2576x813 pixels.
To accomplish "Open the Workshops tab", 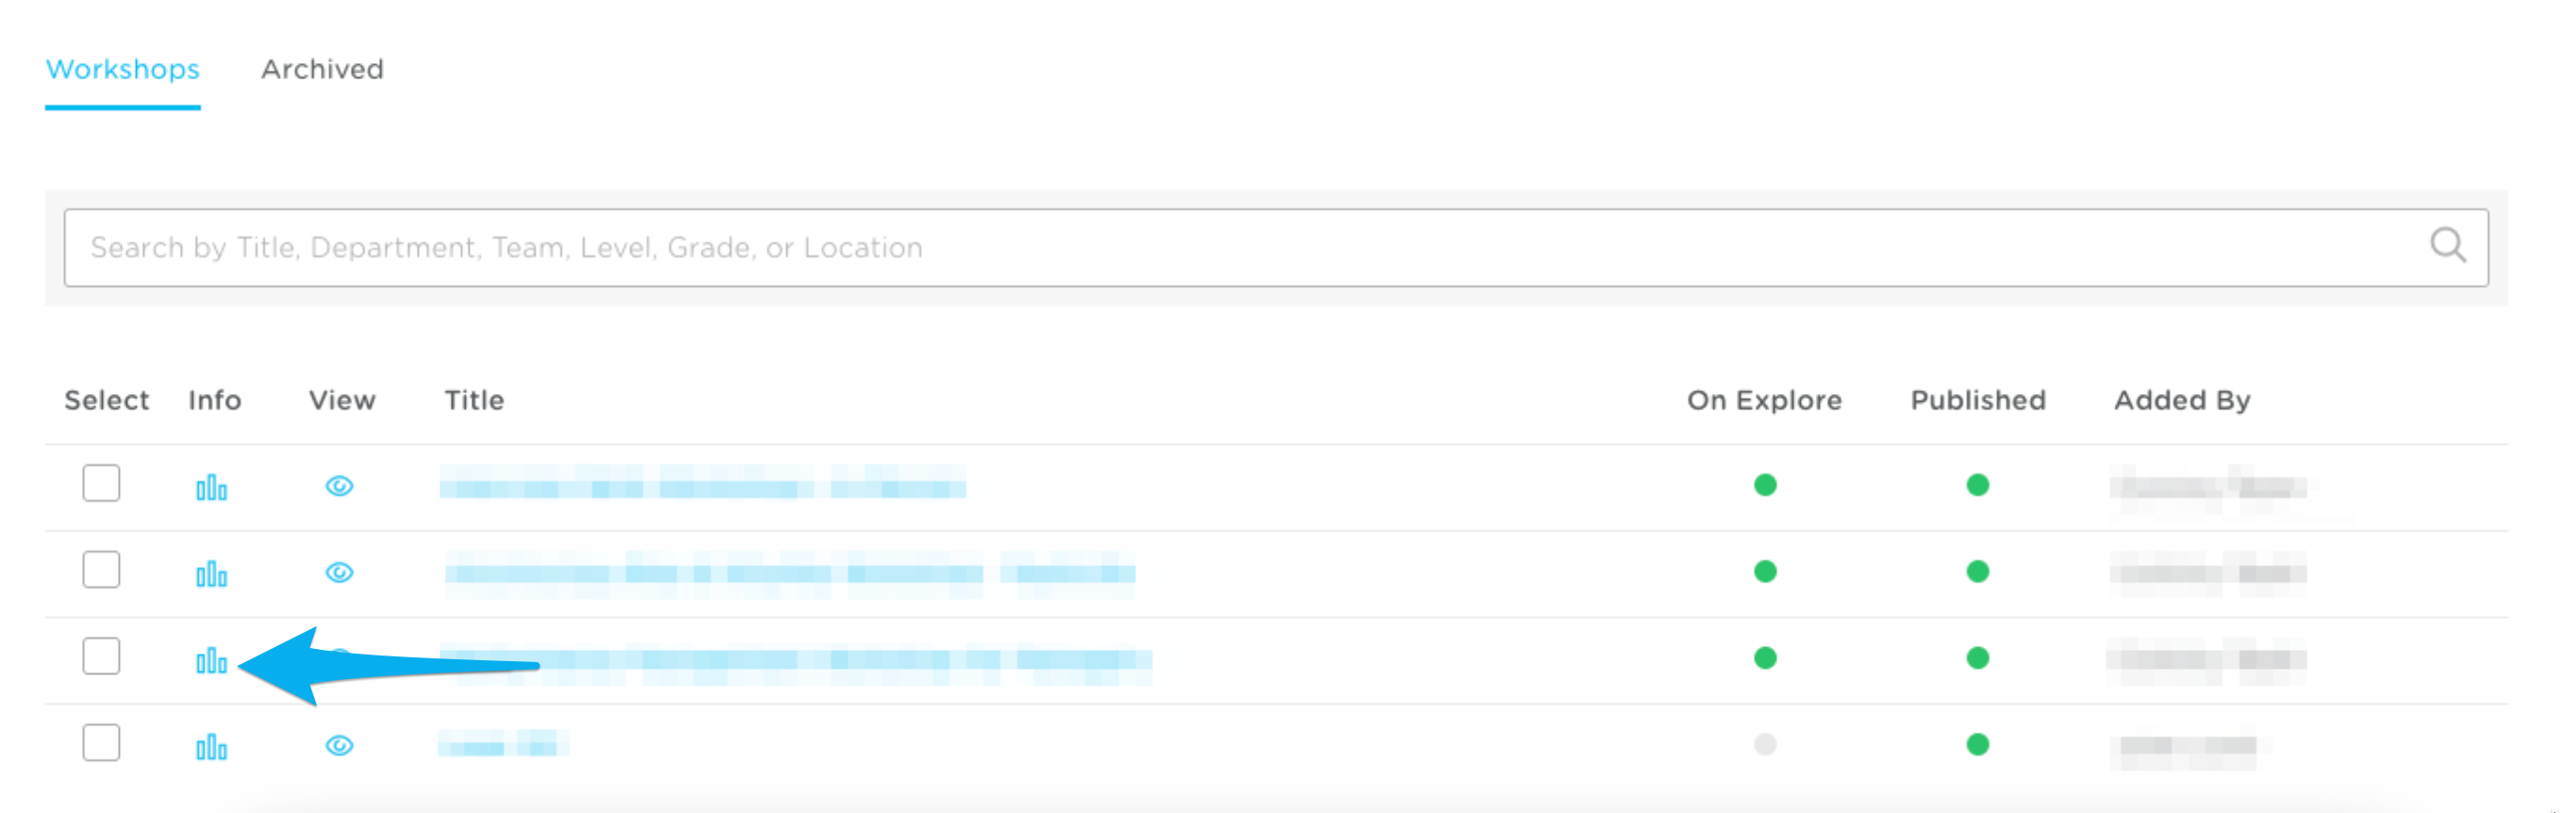I will click(x=122, y=69).
